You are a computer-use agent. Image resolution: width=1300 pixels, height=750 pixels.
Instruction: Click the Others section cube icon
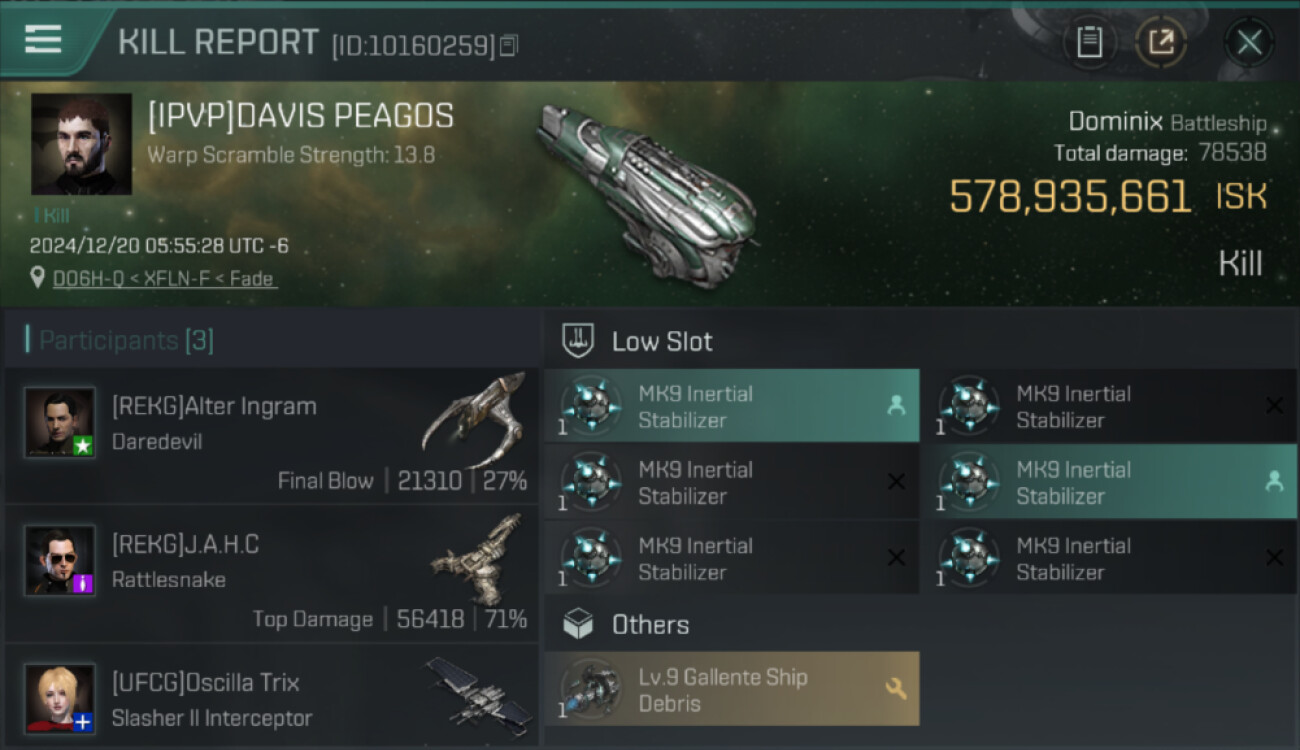(x=579, y=625)
